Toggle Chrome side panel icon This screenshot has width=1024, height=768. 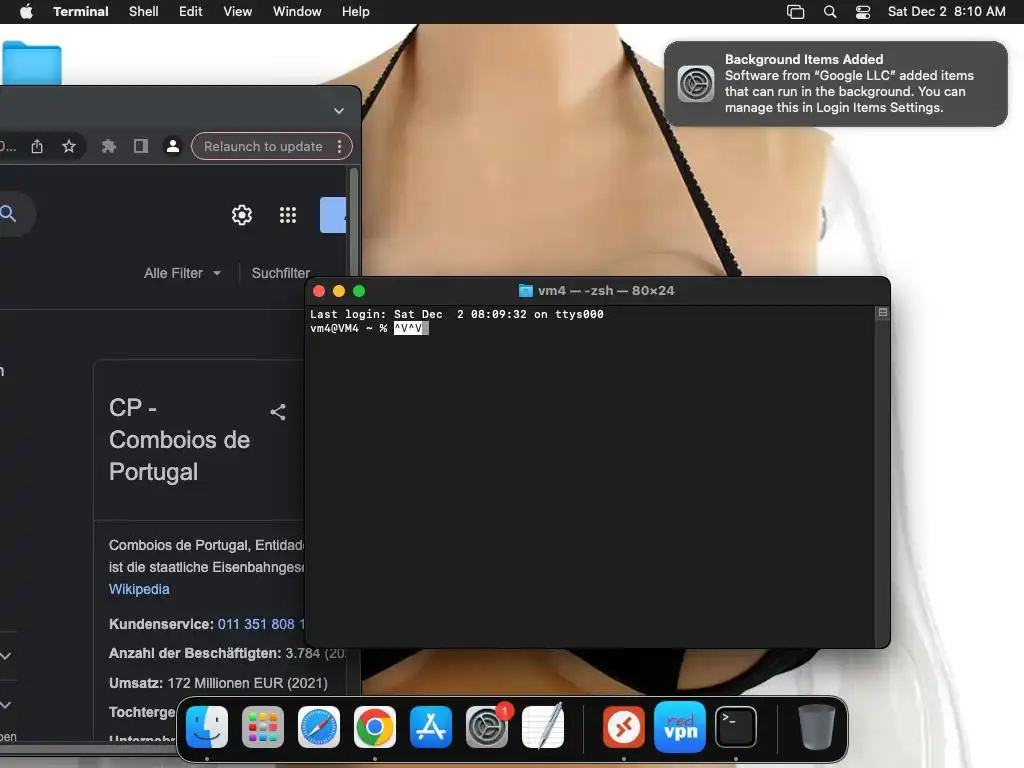(x=140, y=146)
